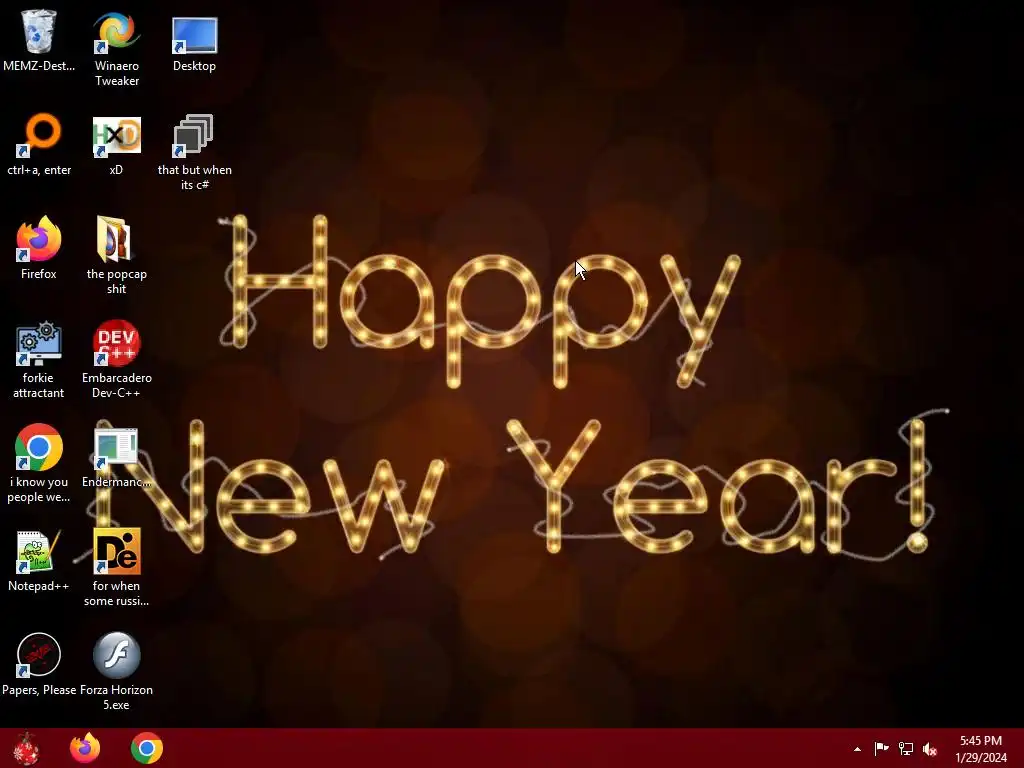Open the taskbar clock showing 5:45 PM
Screen dimensions: 1024x768
point(981,748)
